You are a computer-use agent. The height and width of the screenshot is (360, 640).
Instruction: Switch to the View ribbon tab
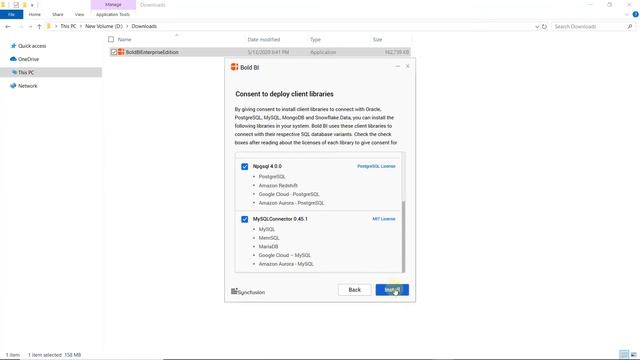[79, 14]
